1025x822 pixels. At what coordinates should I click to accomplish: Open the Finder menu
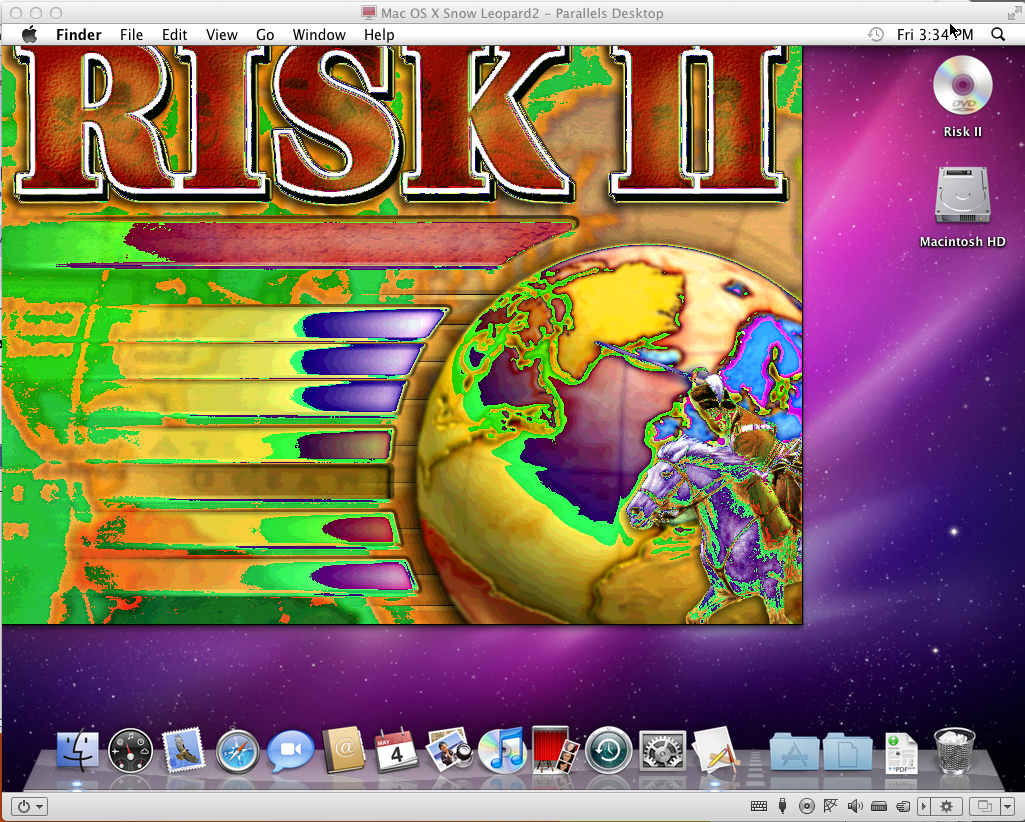(78, 35)
